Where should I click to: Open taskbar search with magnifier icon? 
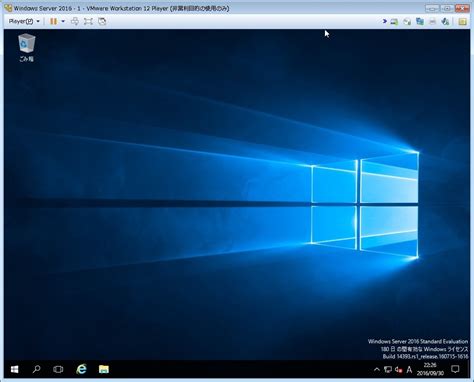pyautogui.click(x=36, y=369)
